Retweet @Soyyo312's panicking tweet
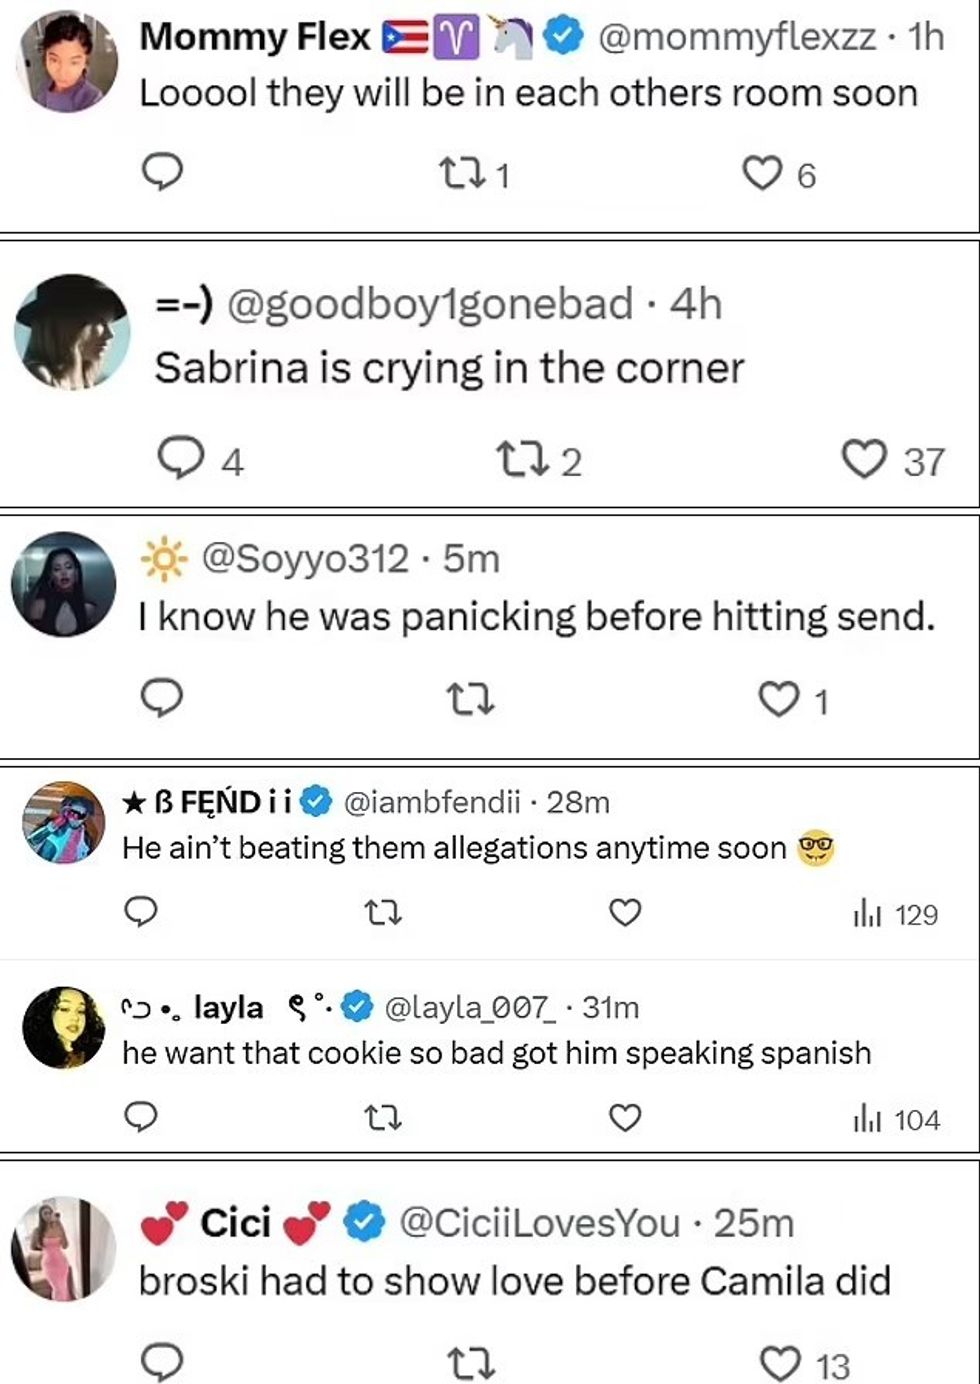 click(469, 700)
